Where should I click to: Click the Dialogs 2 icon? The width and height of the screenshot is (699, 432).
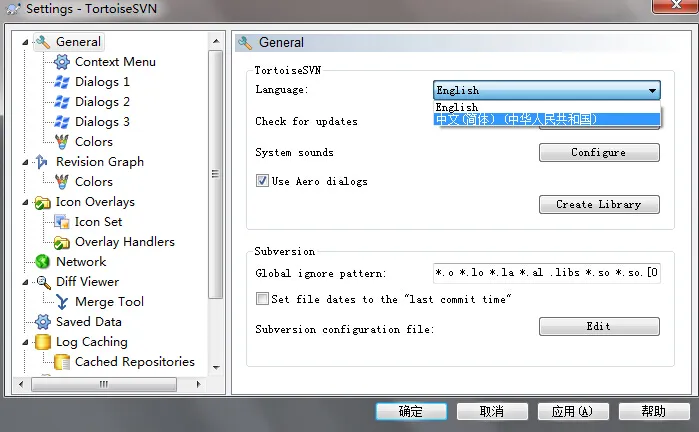(62, 102)
